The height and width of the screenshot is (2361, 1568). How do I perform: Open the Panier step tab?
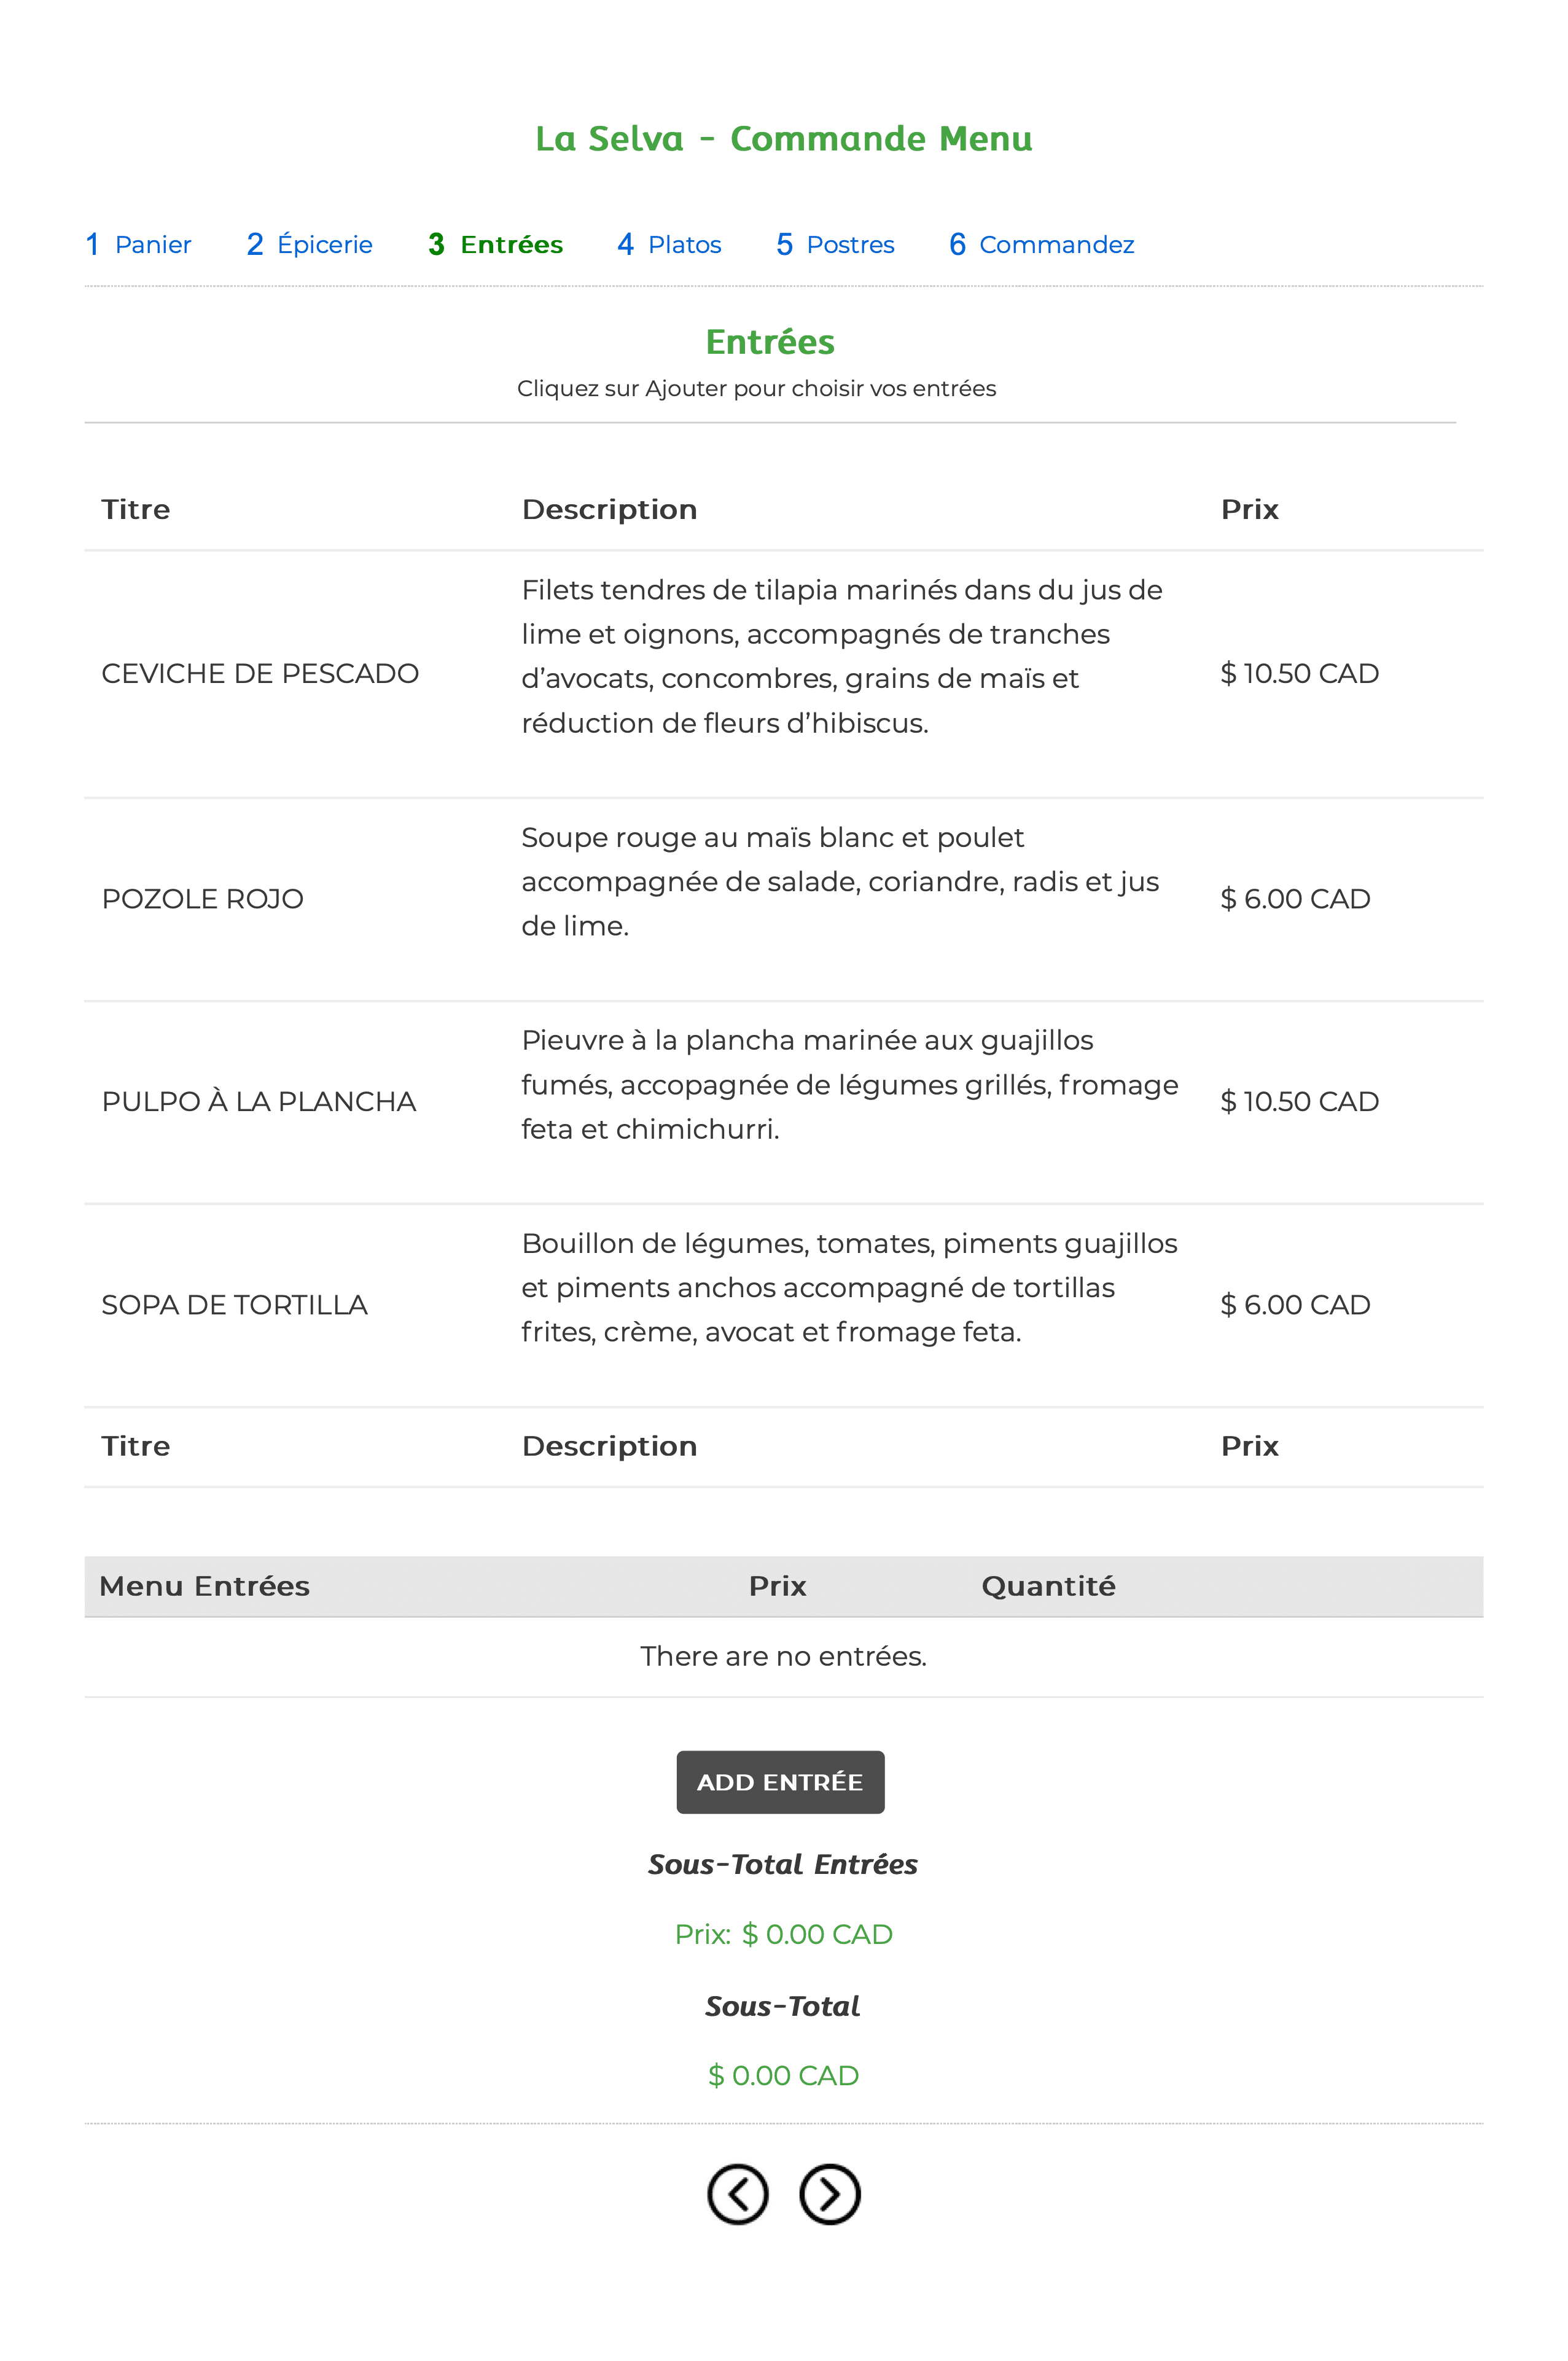click(138, 244)
